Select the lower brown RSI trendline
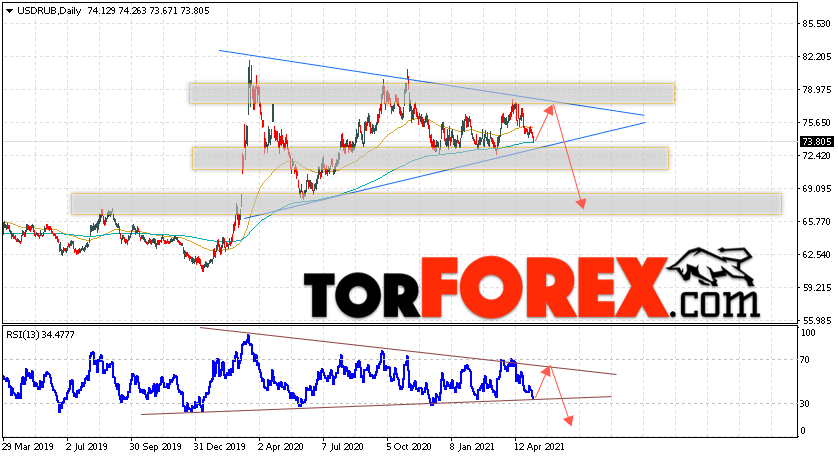Screen dimensions: 838x458 [x=376, y=405]
